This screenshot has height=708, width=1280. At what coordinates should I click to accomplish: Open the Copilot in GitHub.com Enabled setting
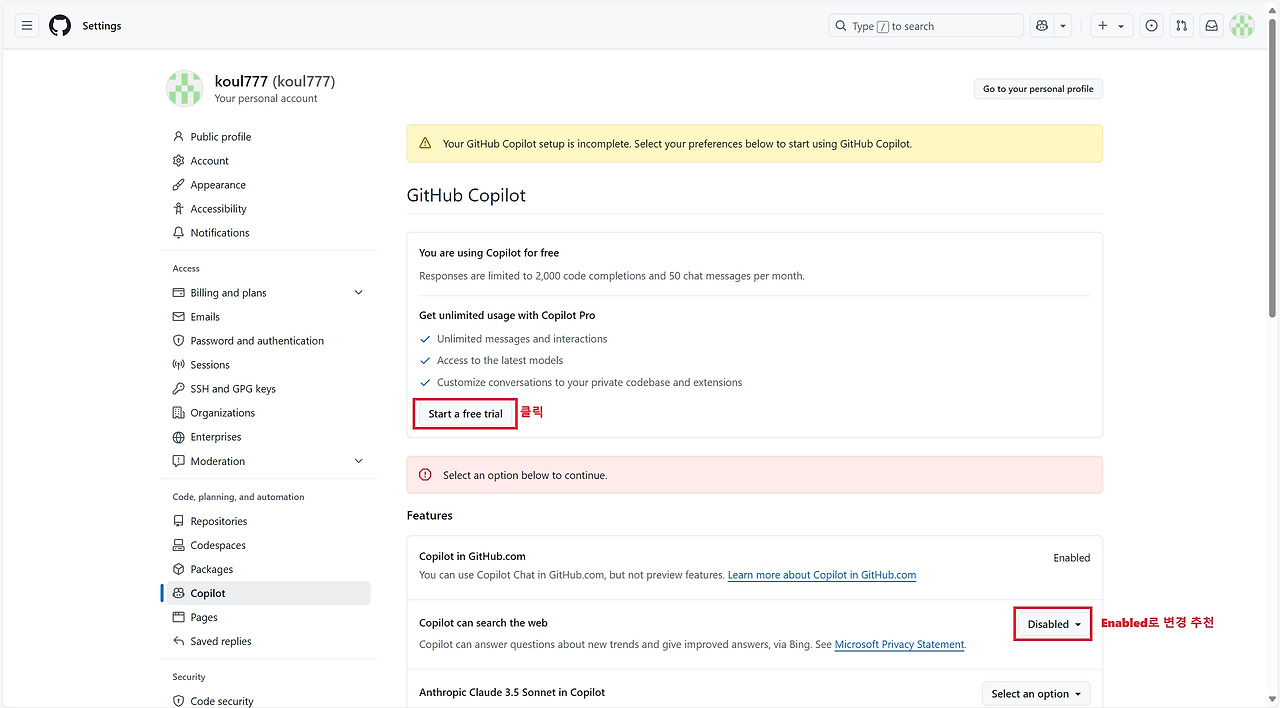pyautogui.click(x=1071, y=557)
